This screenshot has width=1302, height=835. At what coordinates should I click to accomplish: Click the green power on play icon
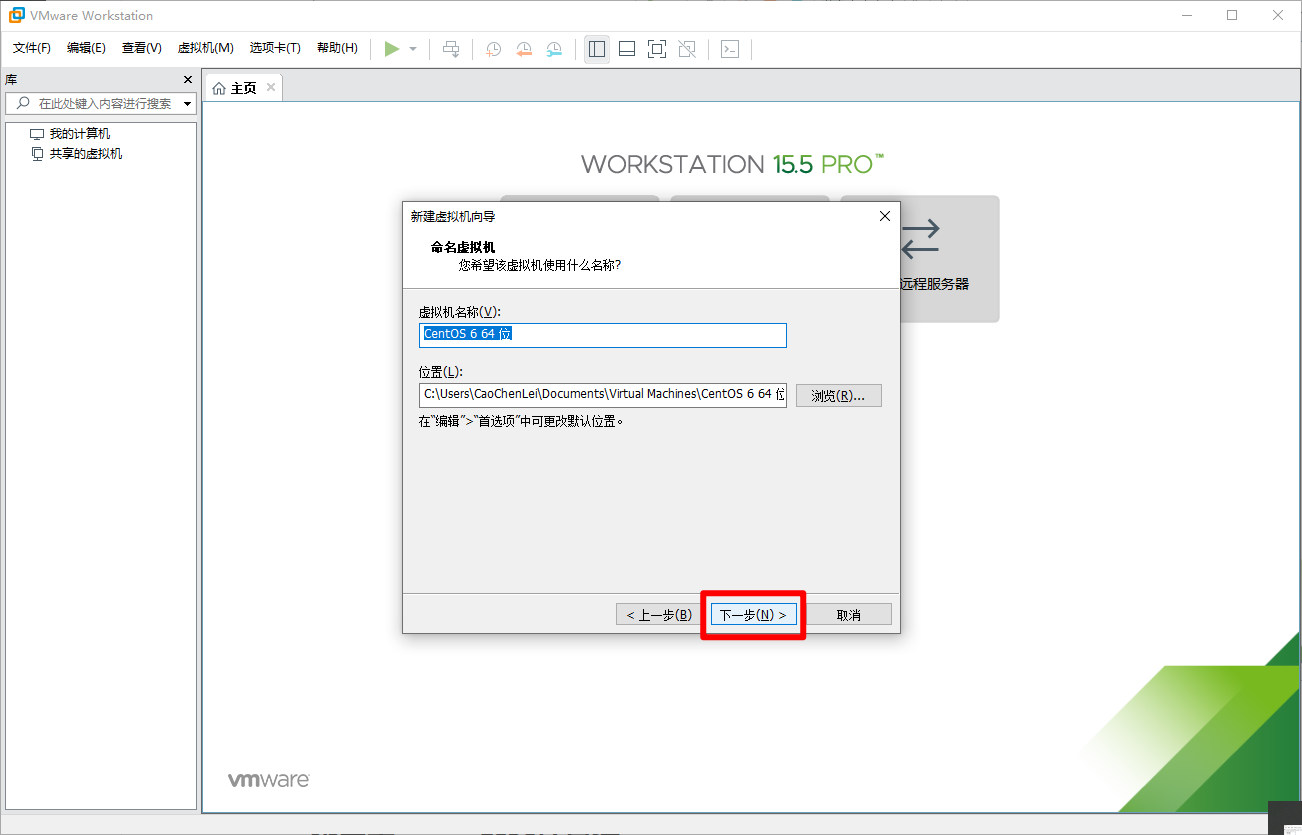click(391, 49)
